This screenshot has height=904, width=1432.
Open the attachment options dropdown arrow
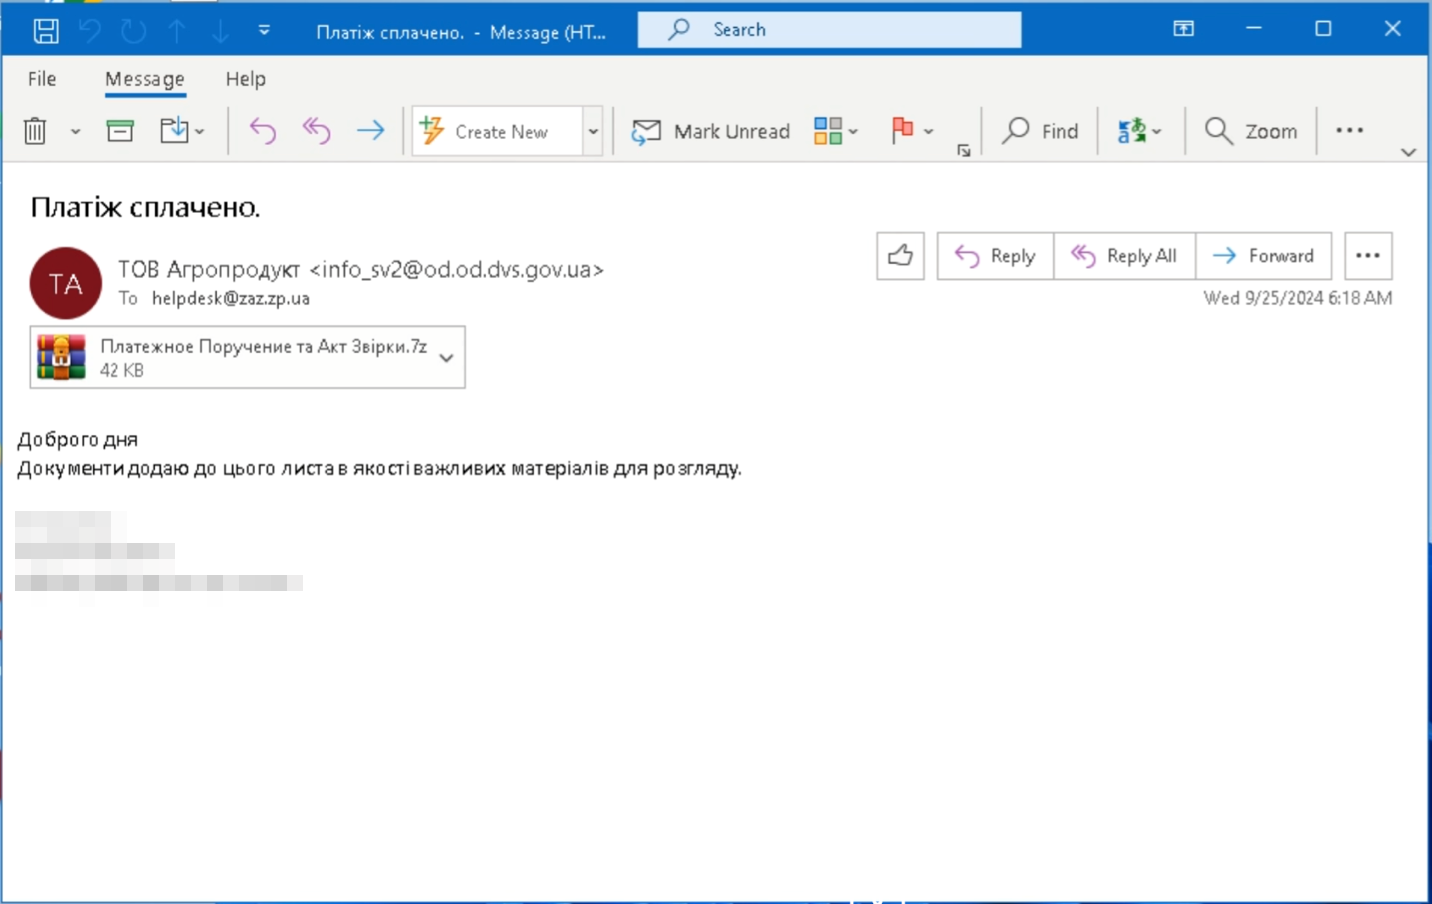pos(446,358)
